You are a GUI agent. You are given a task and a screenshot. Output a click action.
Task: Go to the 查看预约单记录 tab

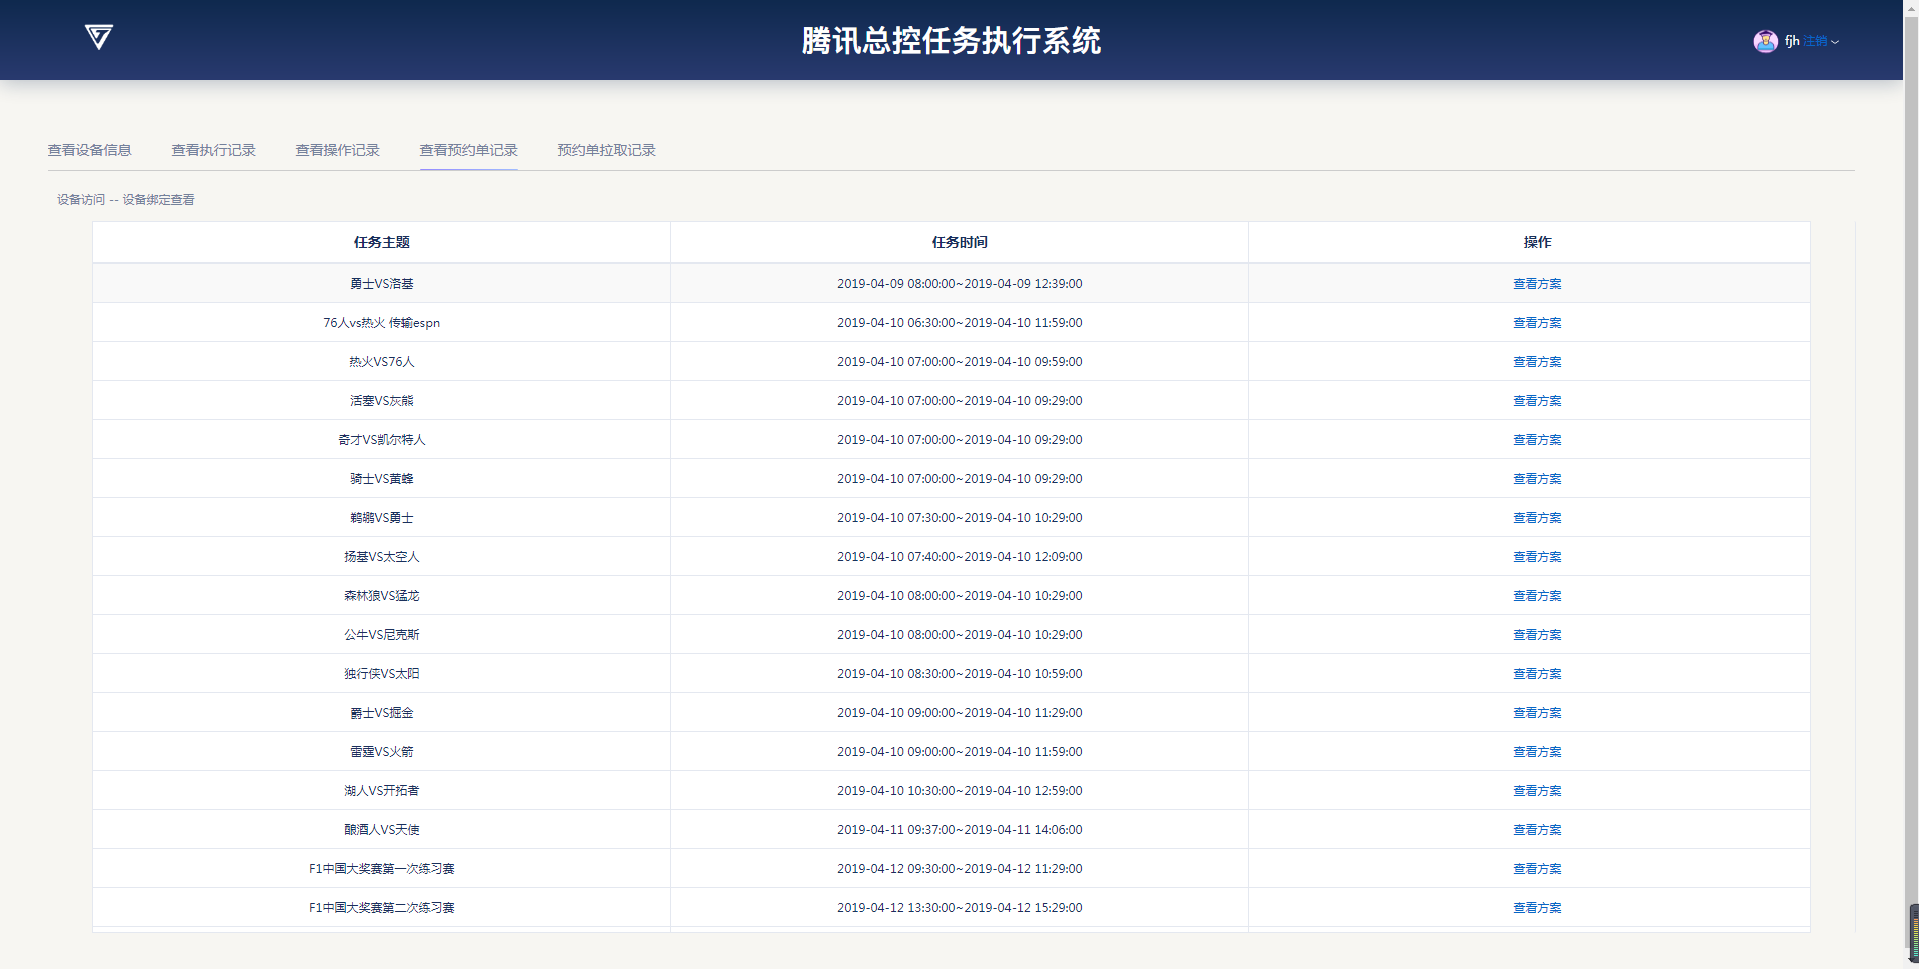click(468, 150)
